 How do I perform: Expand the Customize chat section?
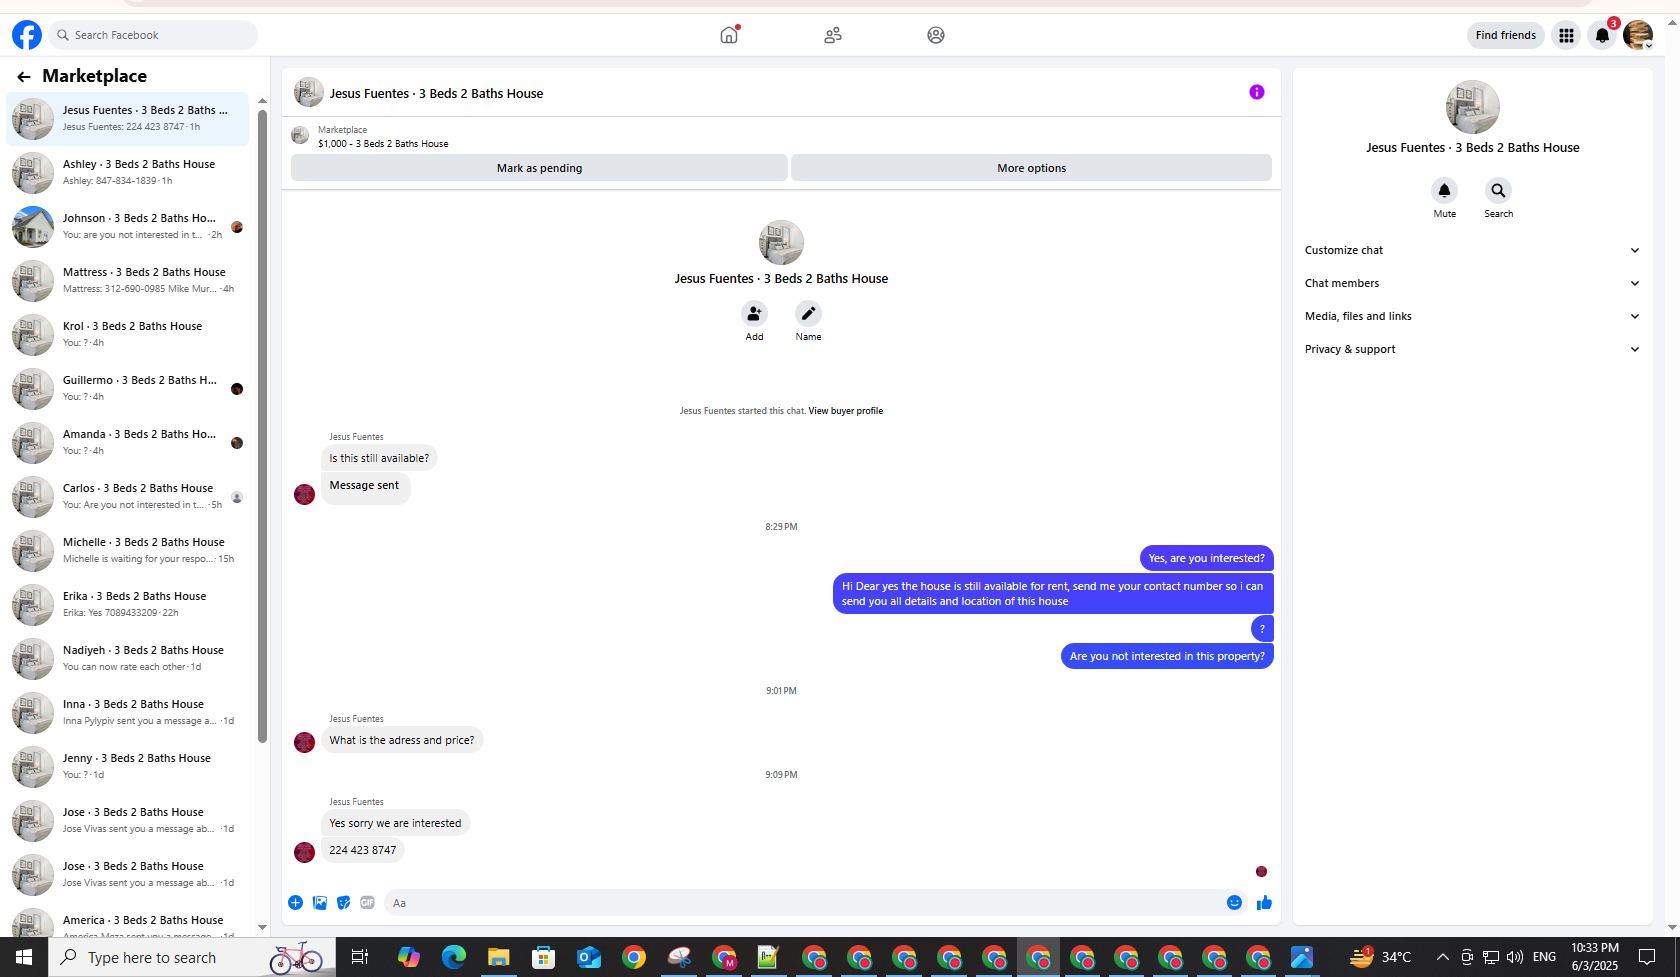point(1472,250)
